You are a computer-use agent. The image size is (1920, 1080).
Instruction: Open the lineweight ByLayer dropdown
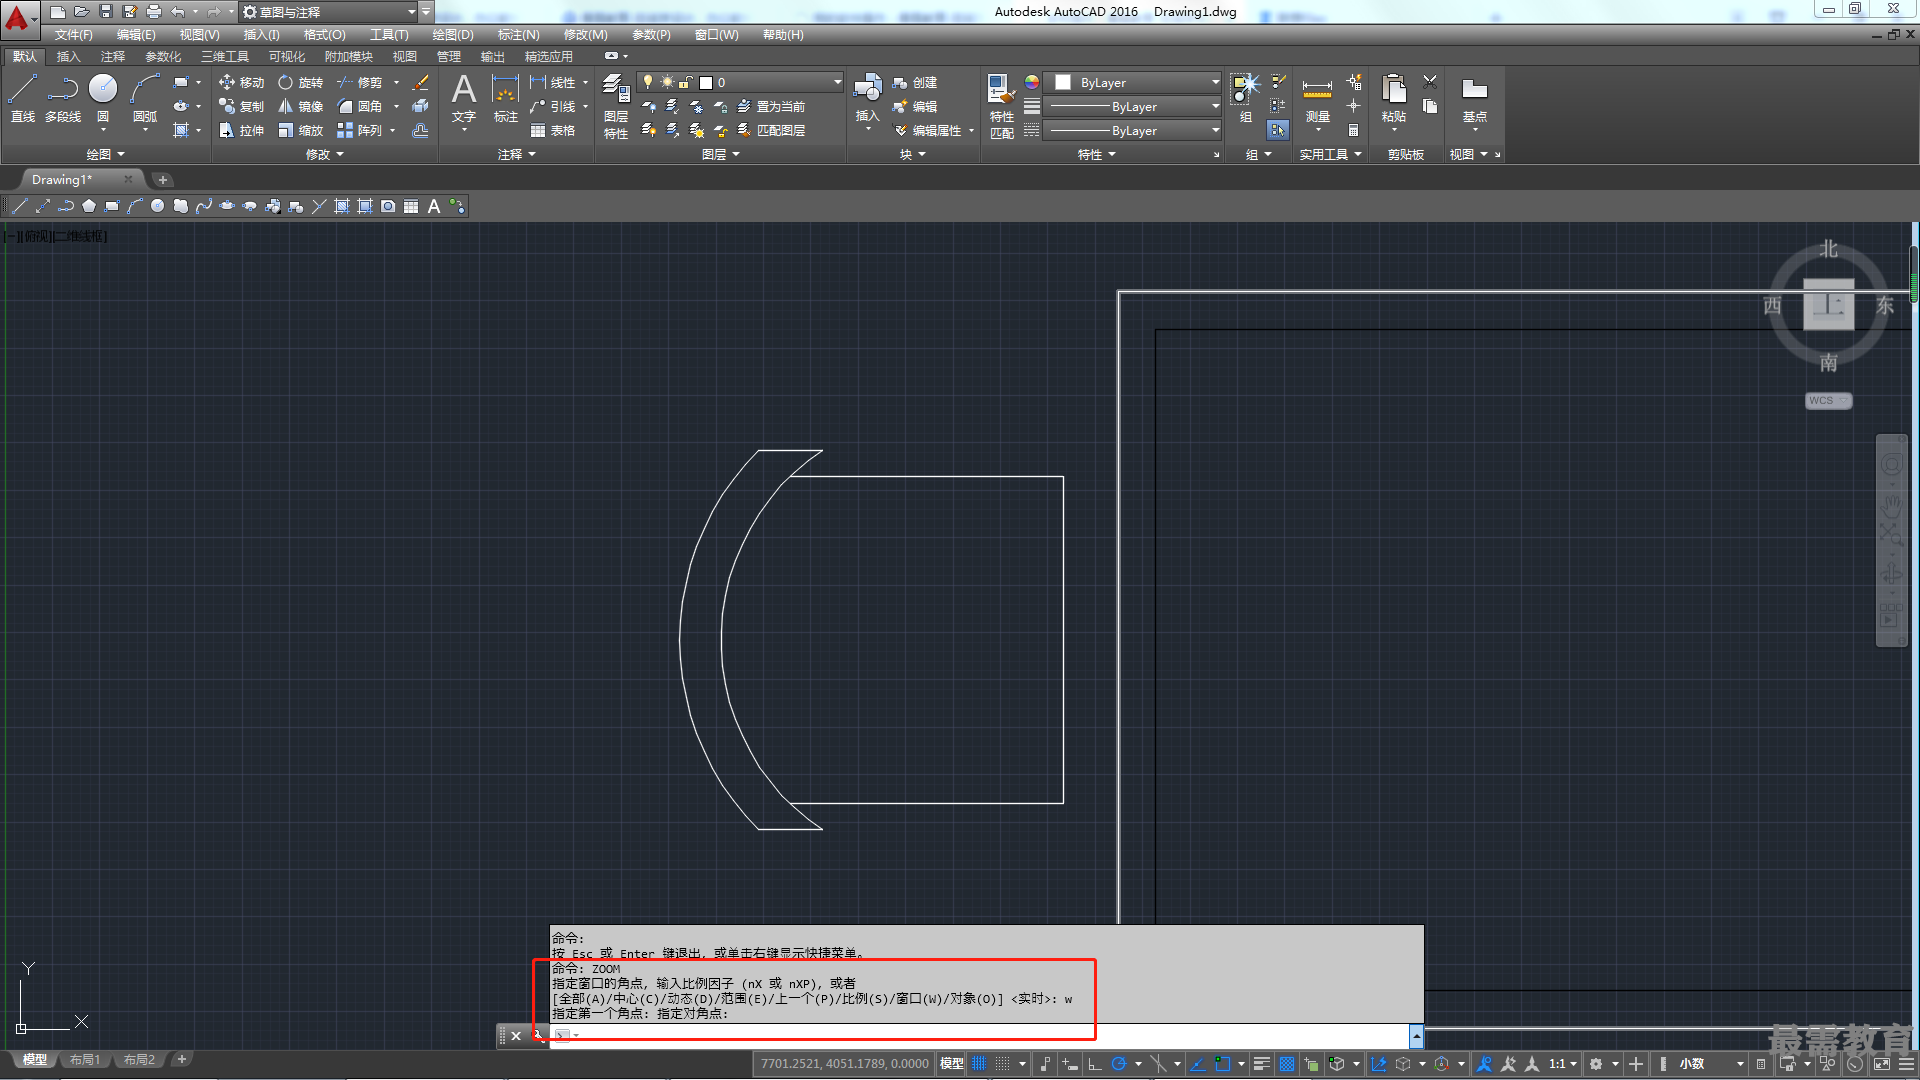point(1134,106)
